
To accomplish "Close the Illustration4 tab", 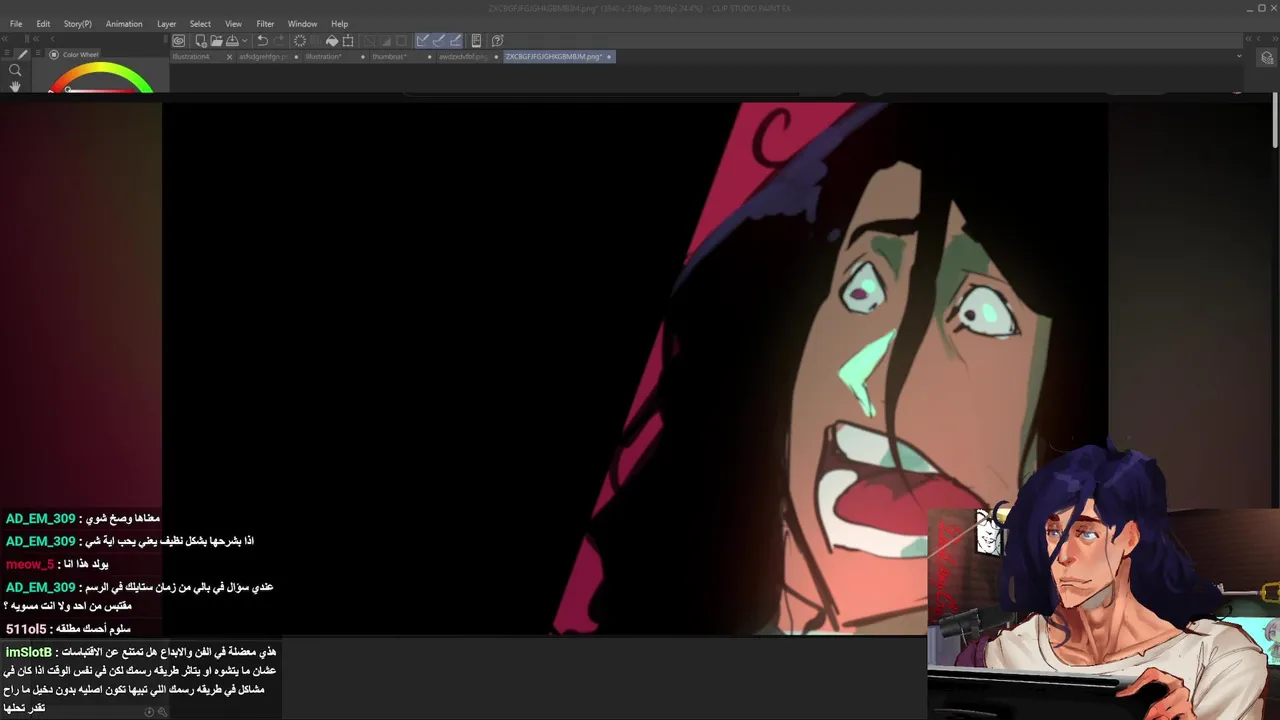I will 229,57.
